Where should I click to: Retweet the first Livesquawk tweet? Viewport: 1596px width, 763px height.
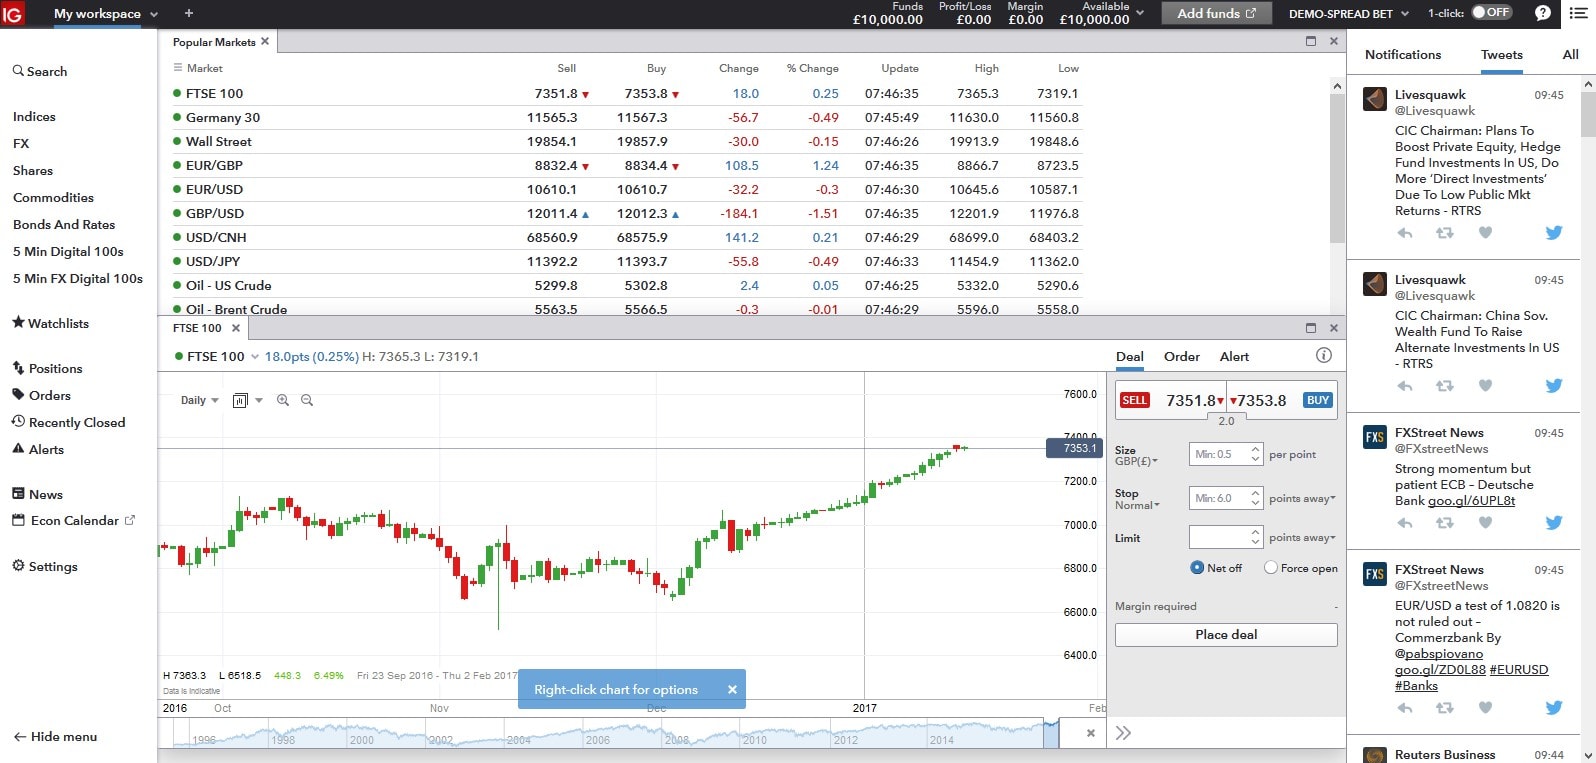pos(1445,233)
